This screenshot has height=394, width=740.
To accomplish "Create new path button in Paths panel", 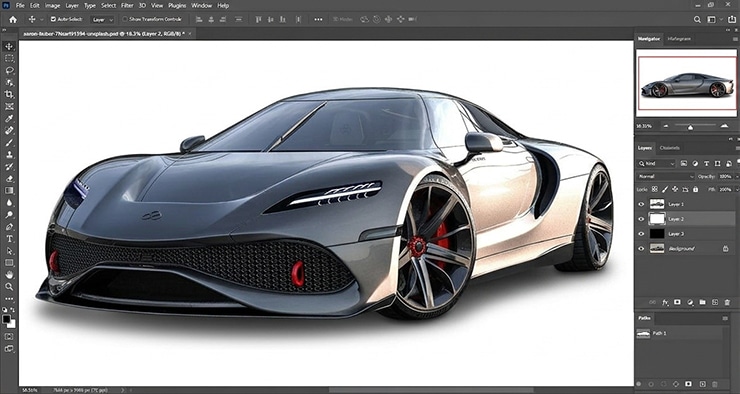I will pos(702,385).
